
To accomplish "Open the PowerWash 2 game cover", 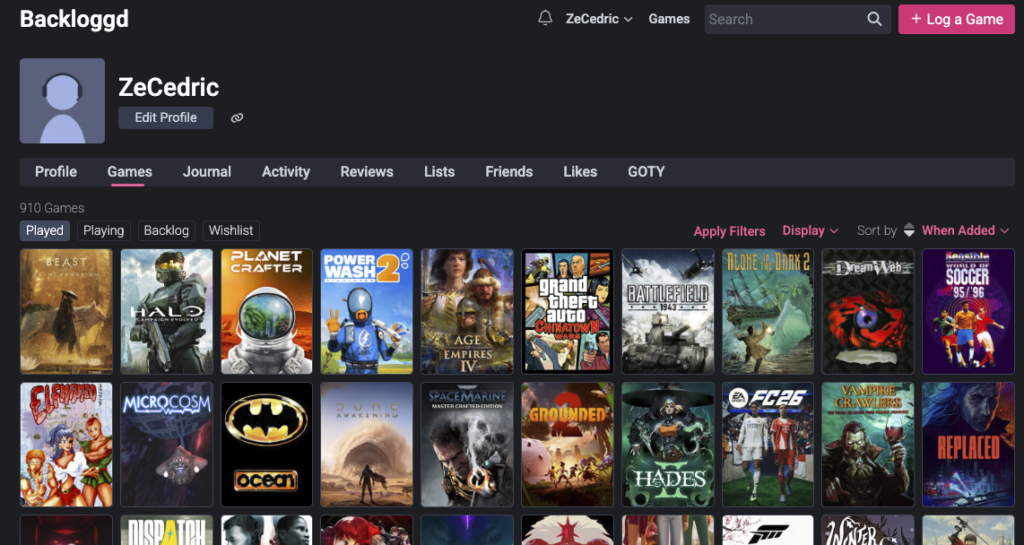I will (367, 311).
